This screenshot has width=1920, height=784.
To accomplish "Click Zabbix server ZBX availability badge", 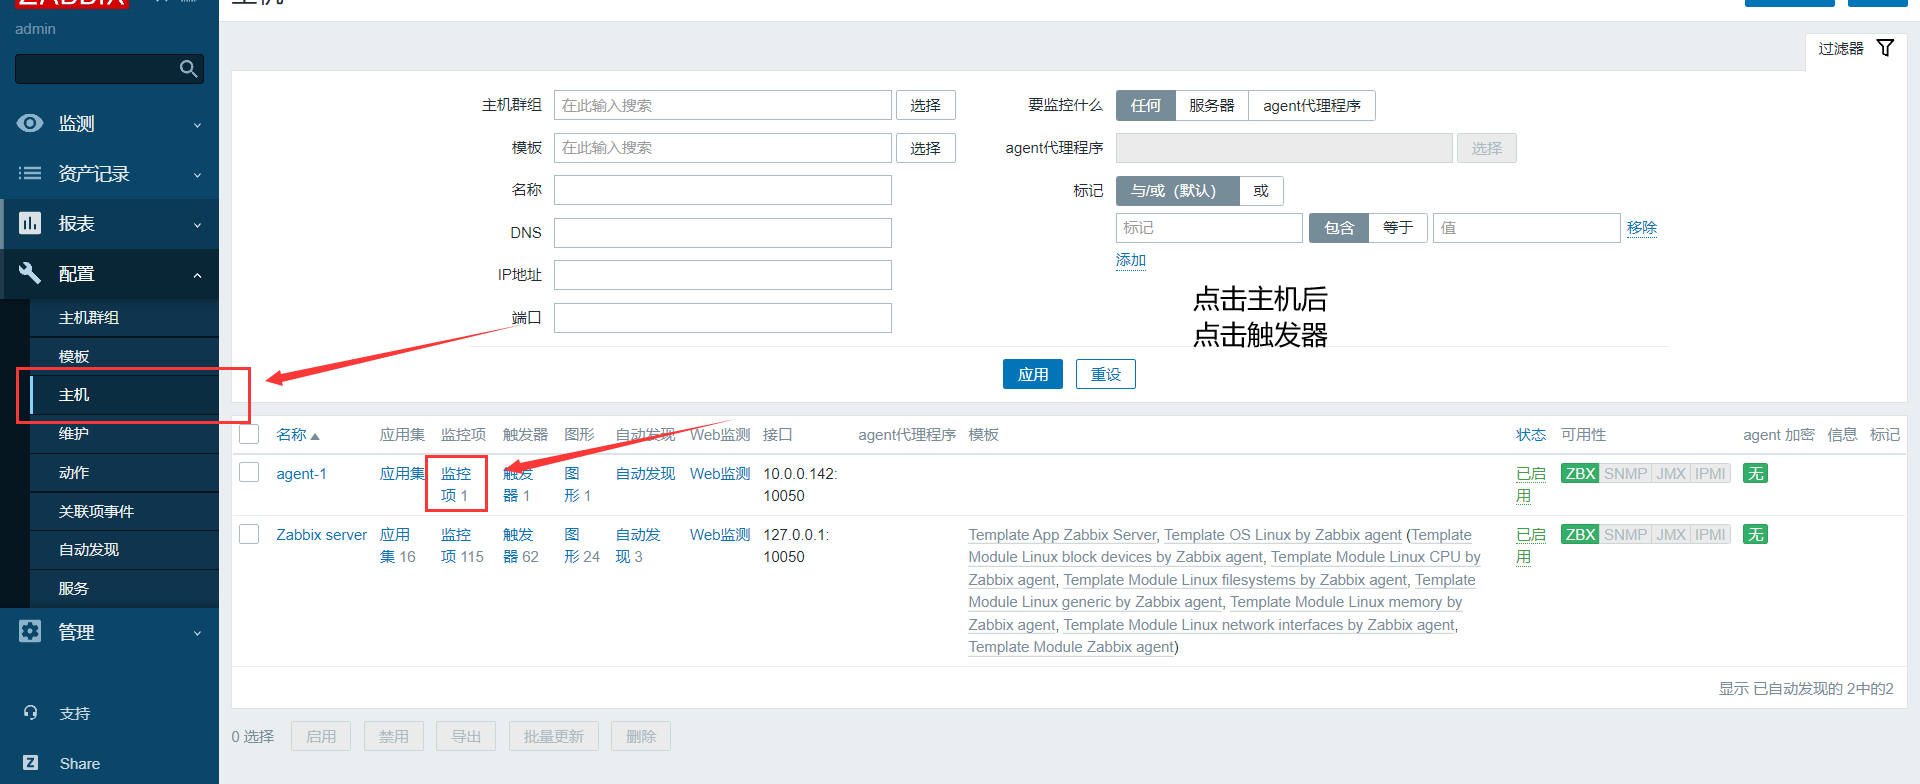I will click(1580, 535).
